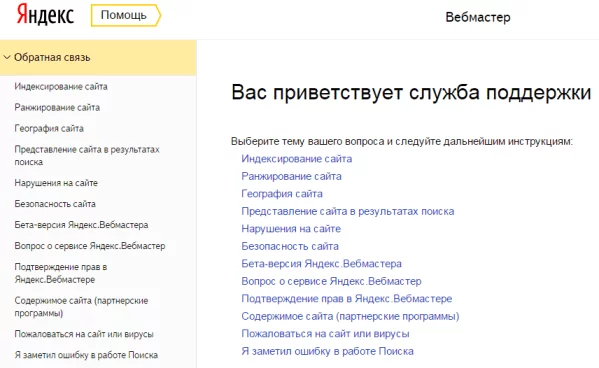Follow the География сайта link in main content
This screenshot has width=599, height=368.
tap(282, 194)
